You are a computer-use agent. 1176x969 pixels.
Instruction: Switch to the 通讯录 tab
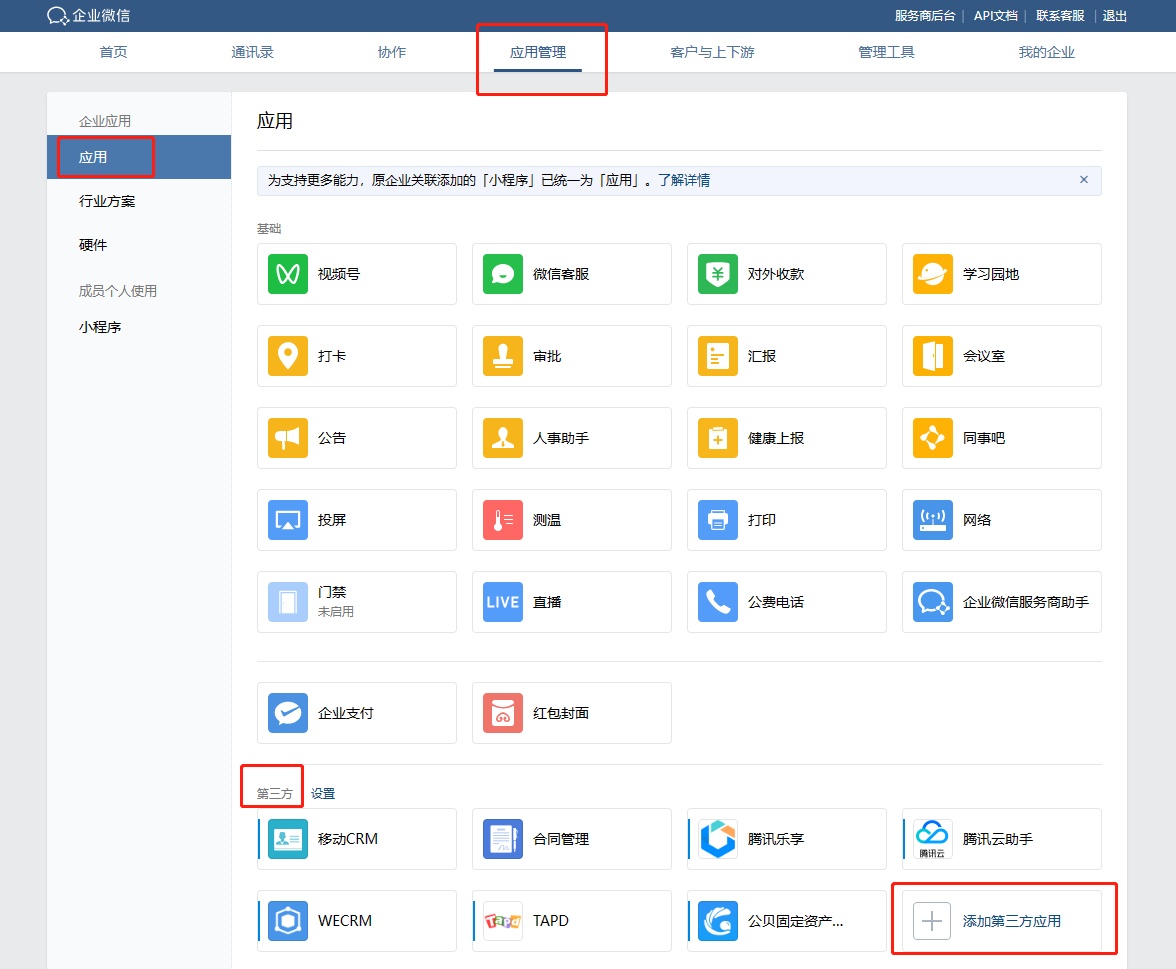click(252, 52)
